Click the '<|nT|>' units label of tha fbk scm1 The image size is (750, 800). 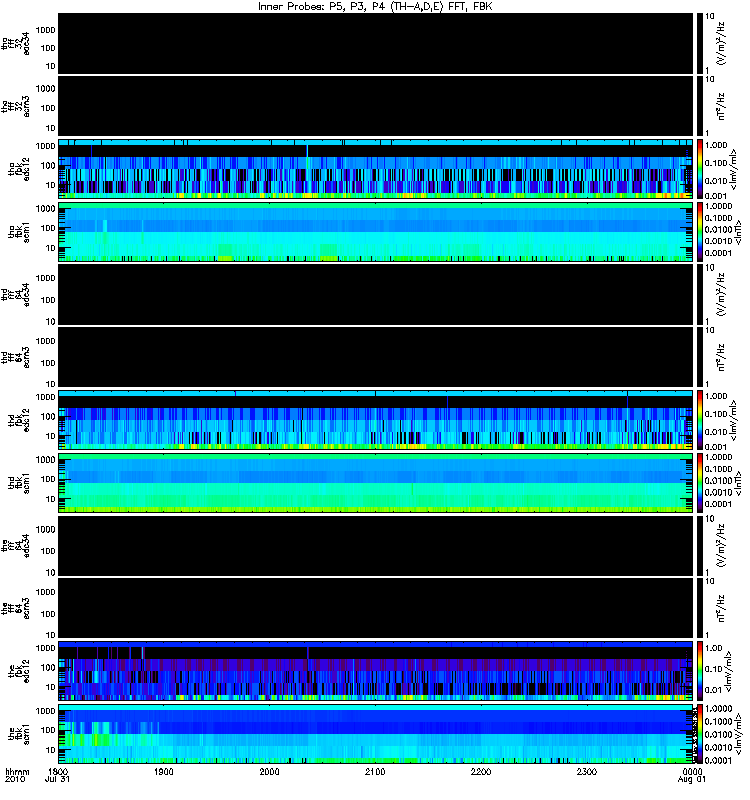738,232
